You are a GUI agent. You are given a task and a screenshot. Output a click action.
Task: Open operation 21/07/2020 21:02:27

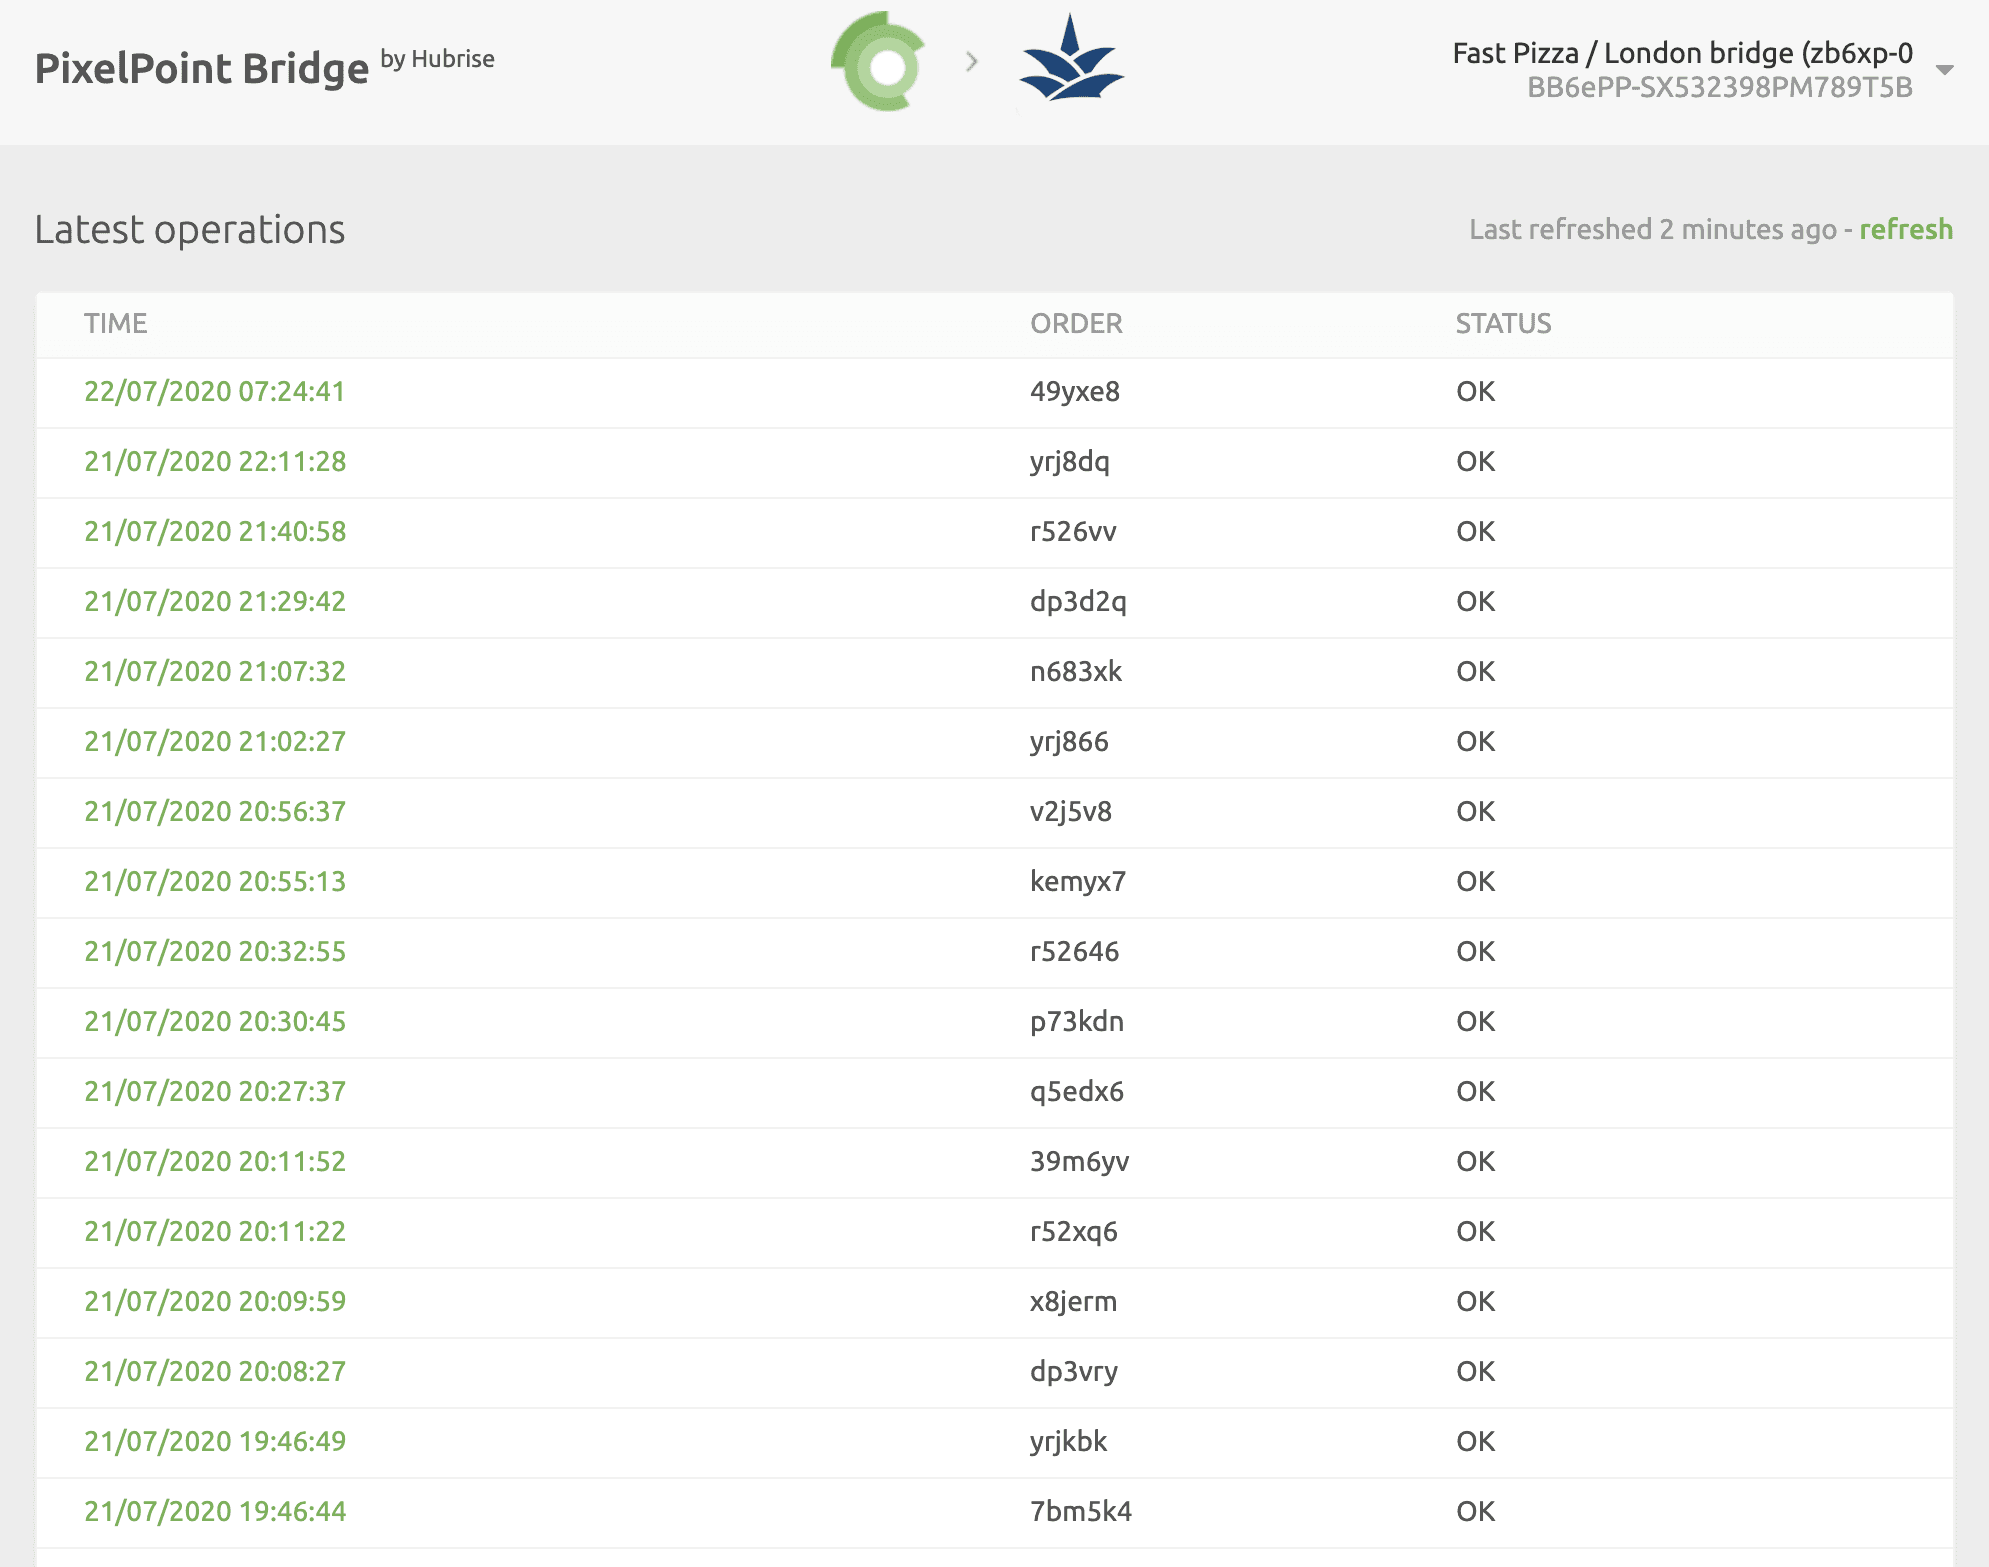coord(215,741)
